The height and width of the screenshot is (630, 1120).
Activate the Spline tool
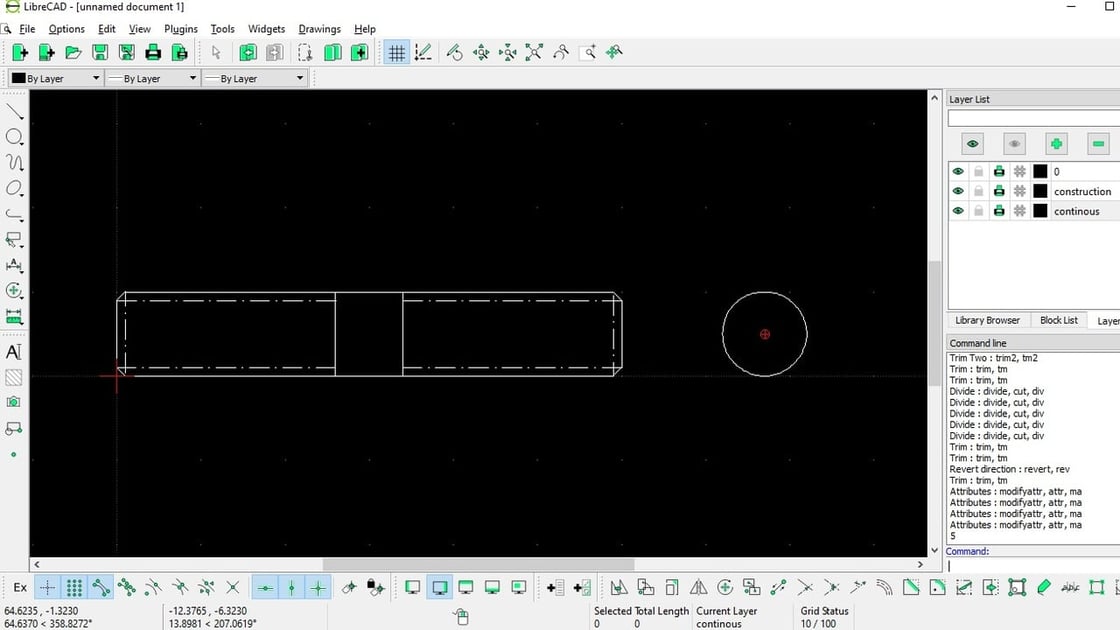click(13, 162)
